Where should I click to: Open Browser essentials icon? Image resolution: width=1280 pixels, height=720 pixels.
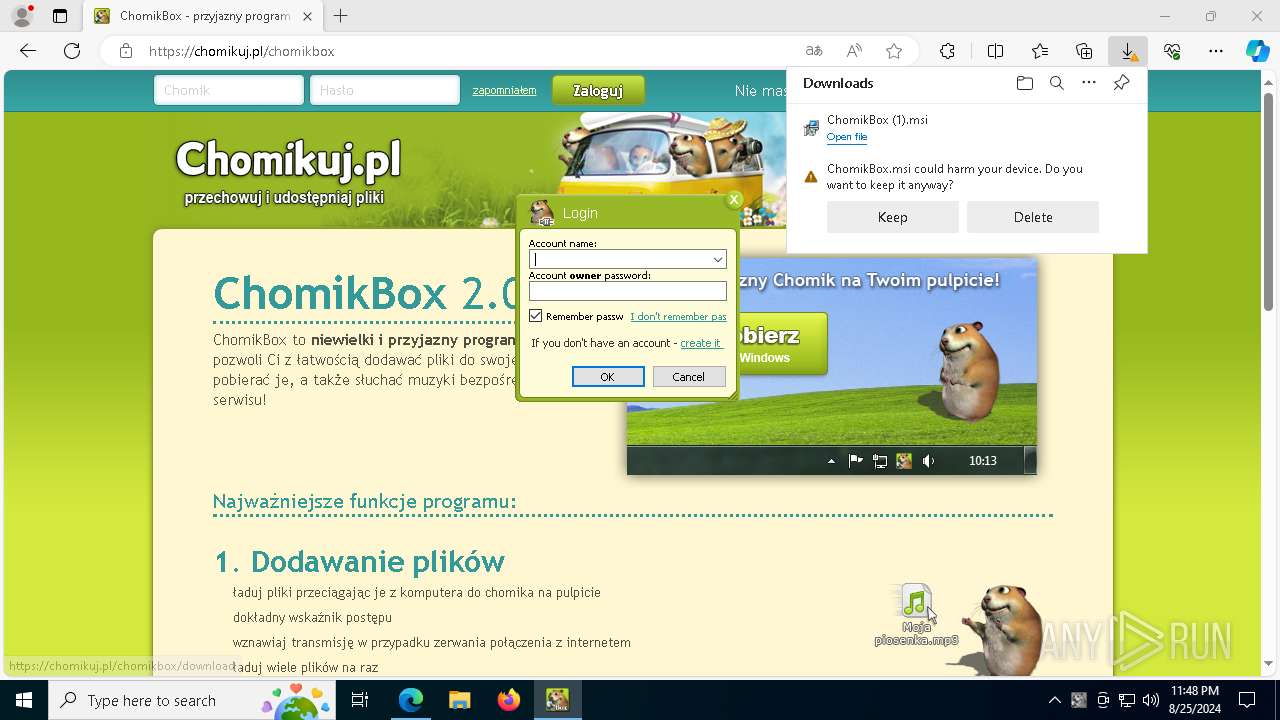pos(1172,51)
